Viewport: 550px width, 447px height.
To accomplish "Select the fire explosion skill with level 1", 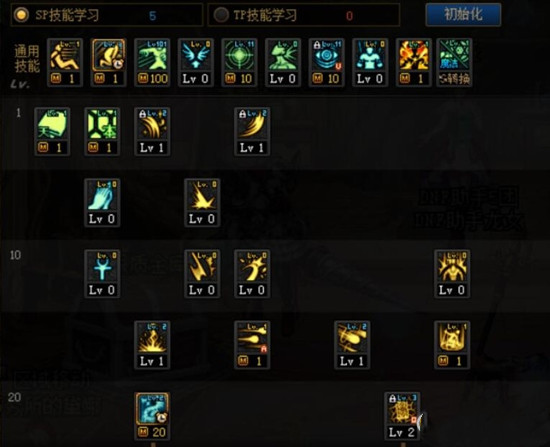I will (414, 62).
